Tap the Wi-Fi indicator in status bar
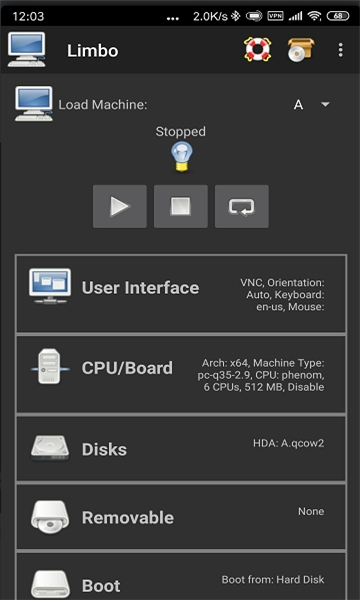Image resolution: width=360 pixels, height=600 pixels. pos(314,16)
